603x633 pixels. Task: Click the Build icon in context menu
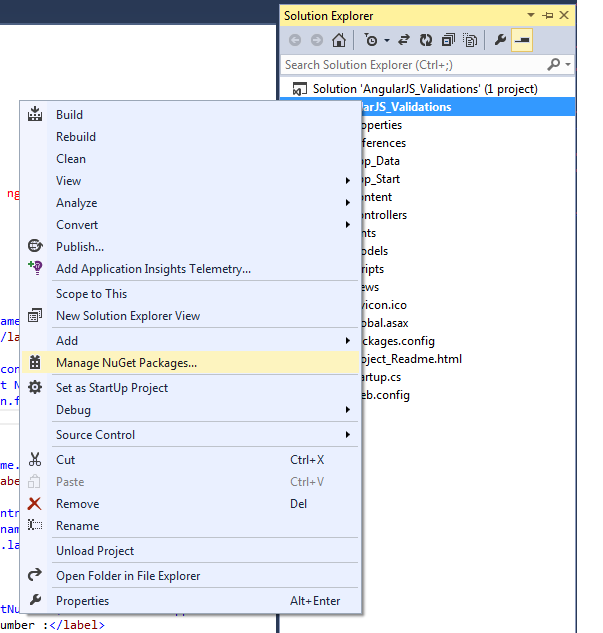35,114
